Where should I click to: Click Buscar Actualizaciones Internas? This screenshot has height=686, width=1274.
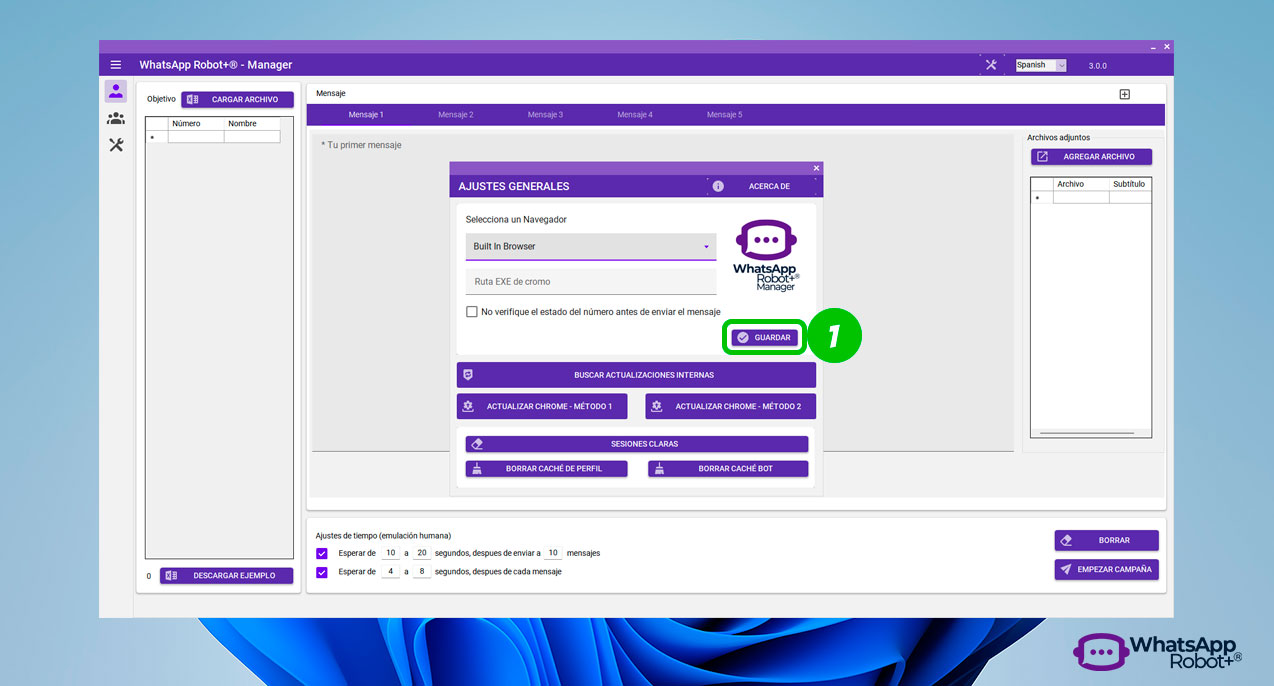(x=636, y=375)
